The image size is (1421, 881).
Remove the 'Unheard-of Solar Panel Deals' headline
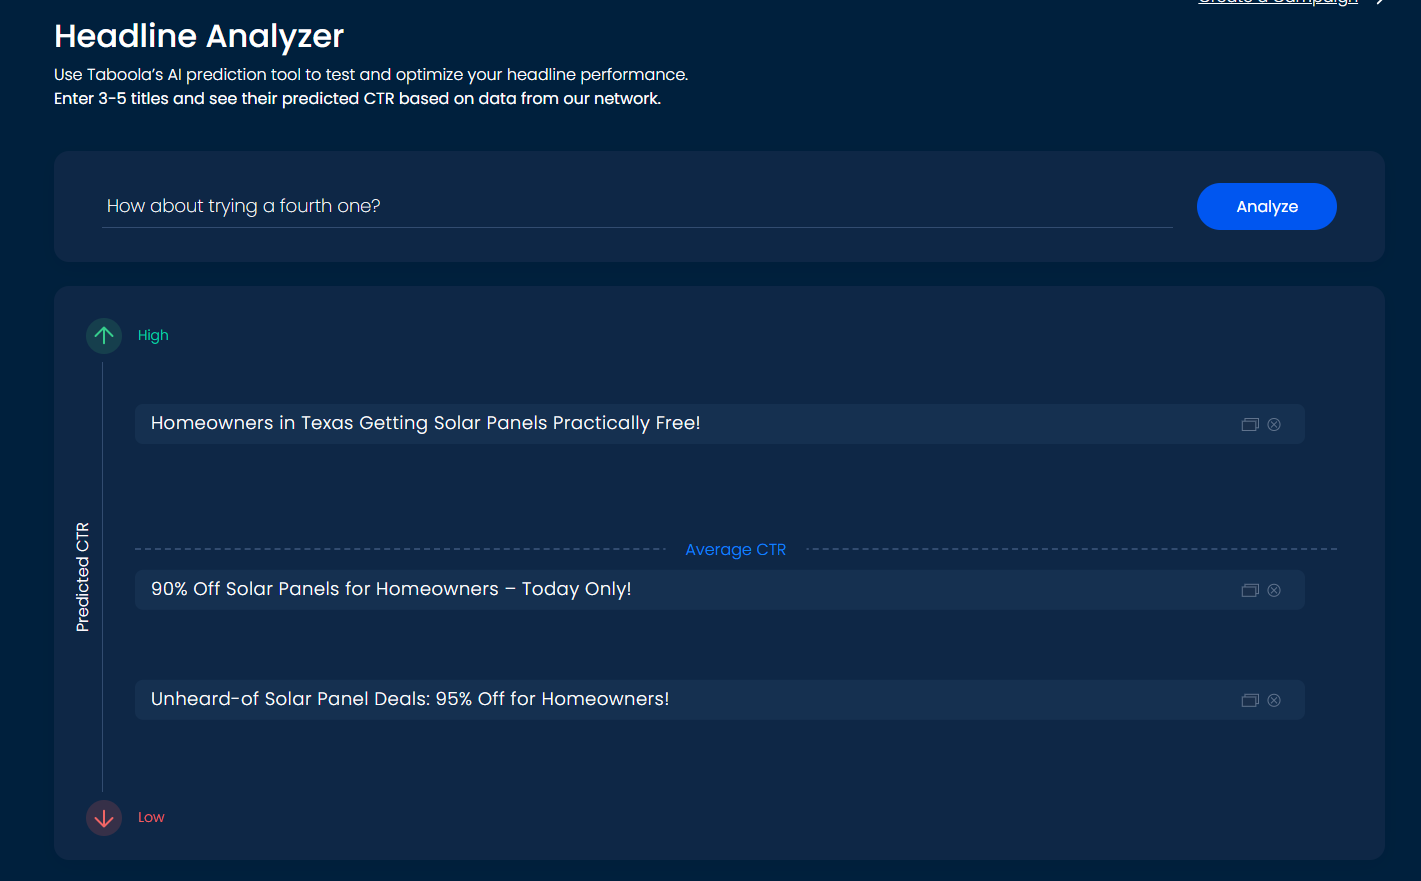[1274, 700]
